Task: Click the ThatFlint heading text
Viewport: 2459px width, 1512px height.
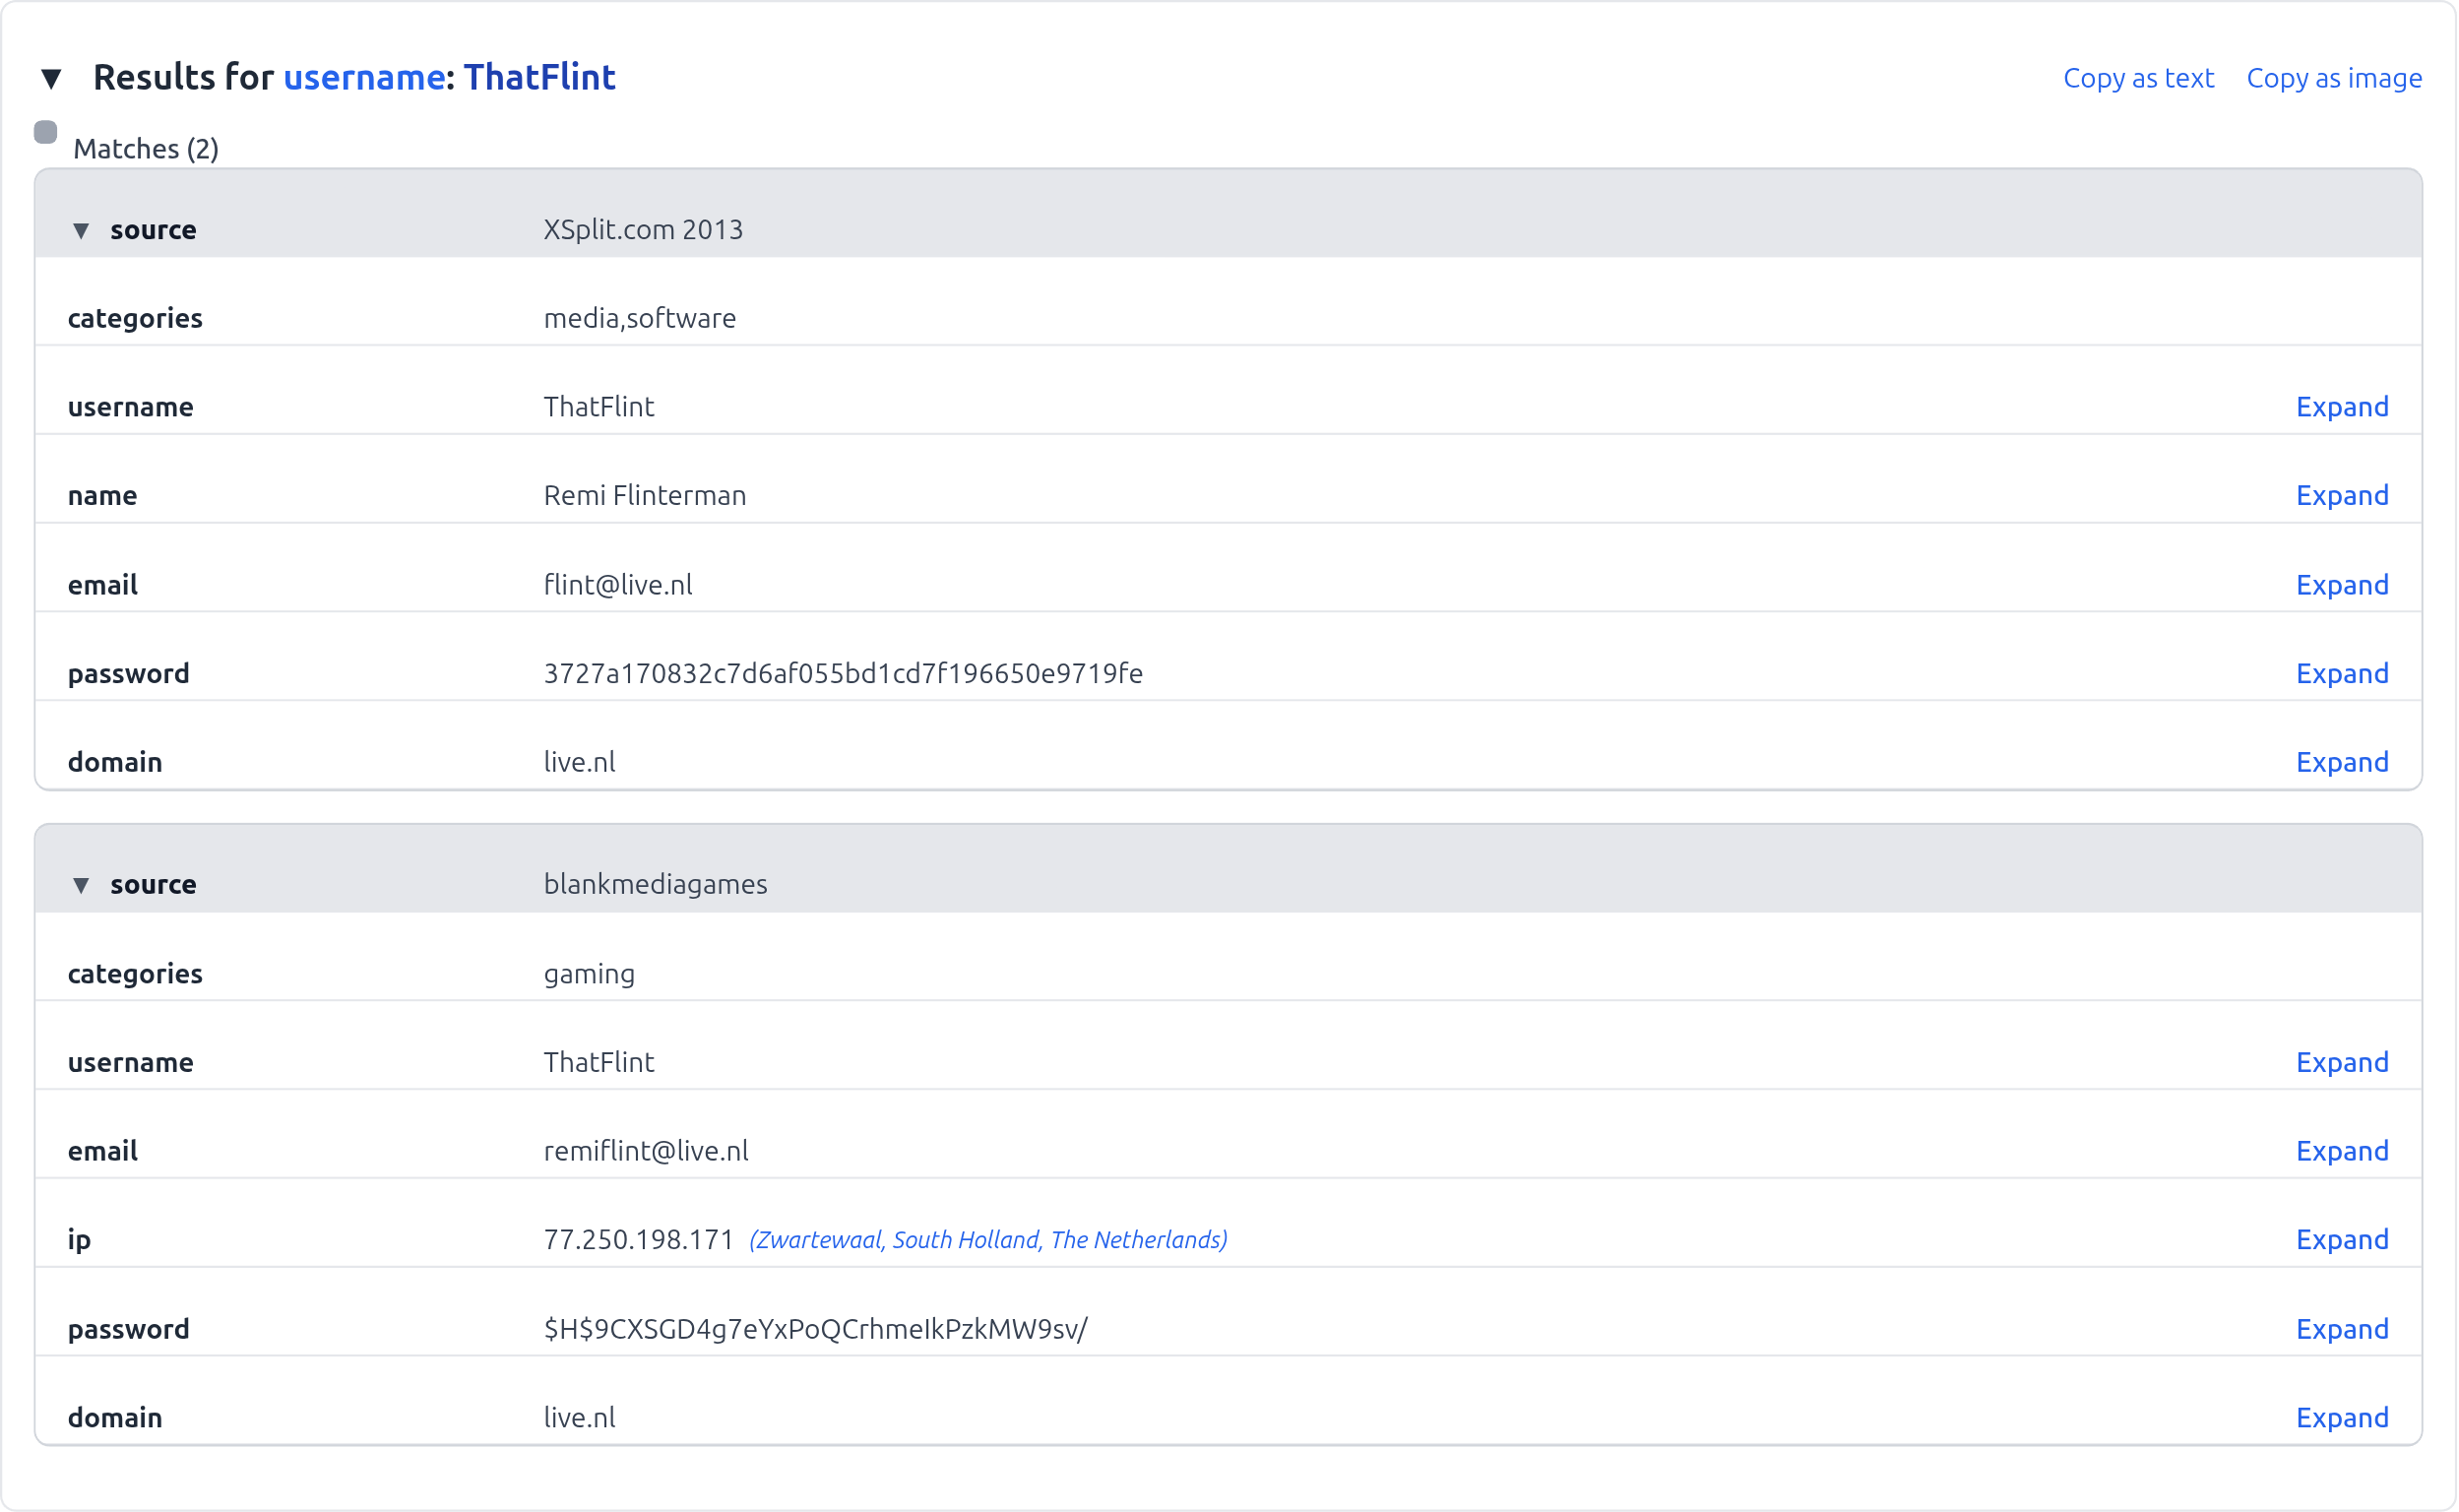Action: click(x=540, y=78)
